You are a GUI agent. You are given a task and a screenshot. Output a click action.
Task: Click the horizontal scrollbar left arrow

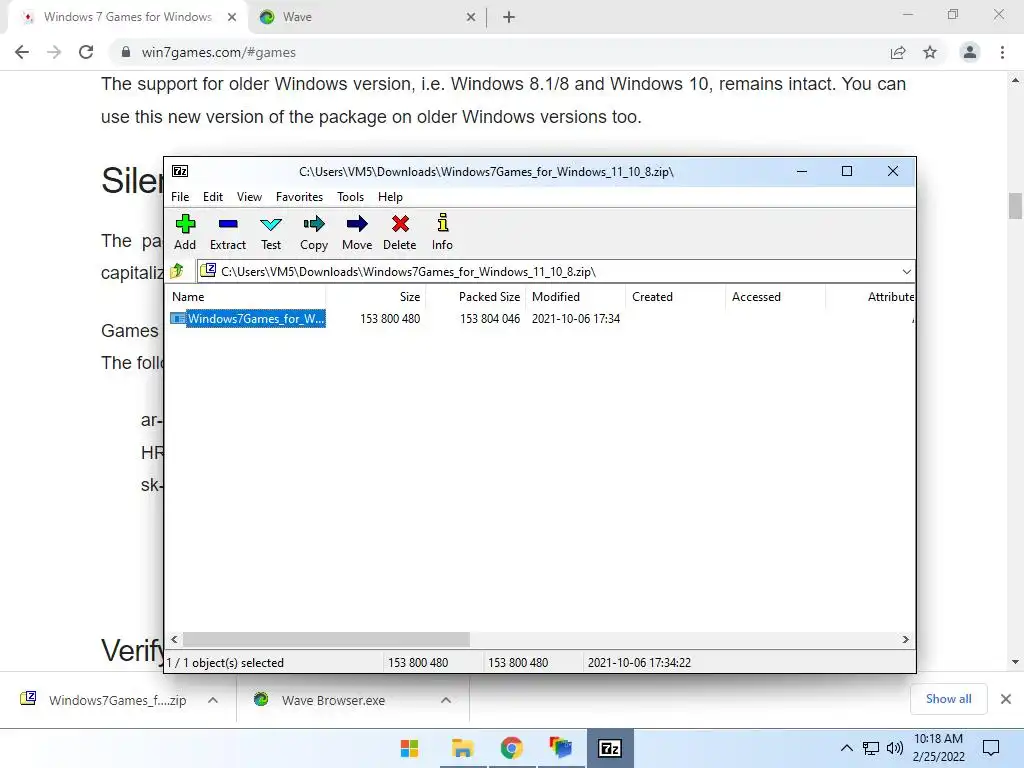tap(174, 639)
